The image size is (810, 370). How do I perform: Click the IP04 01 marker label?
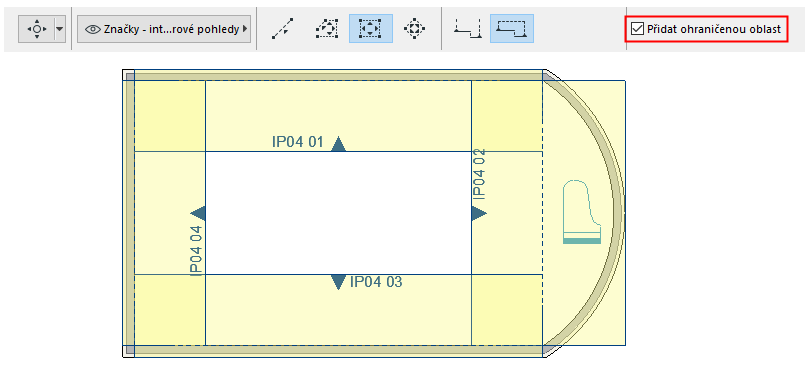[x=297, y=142]
